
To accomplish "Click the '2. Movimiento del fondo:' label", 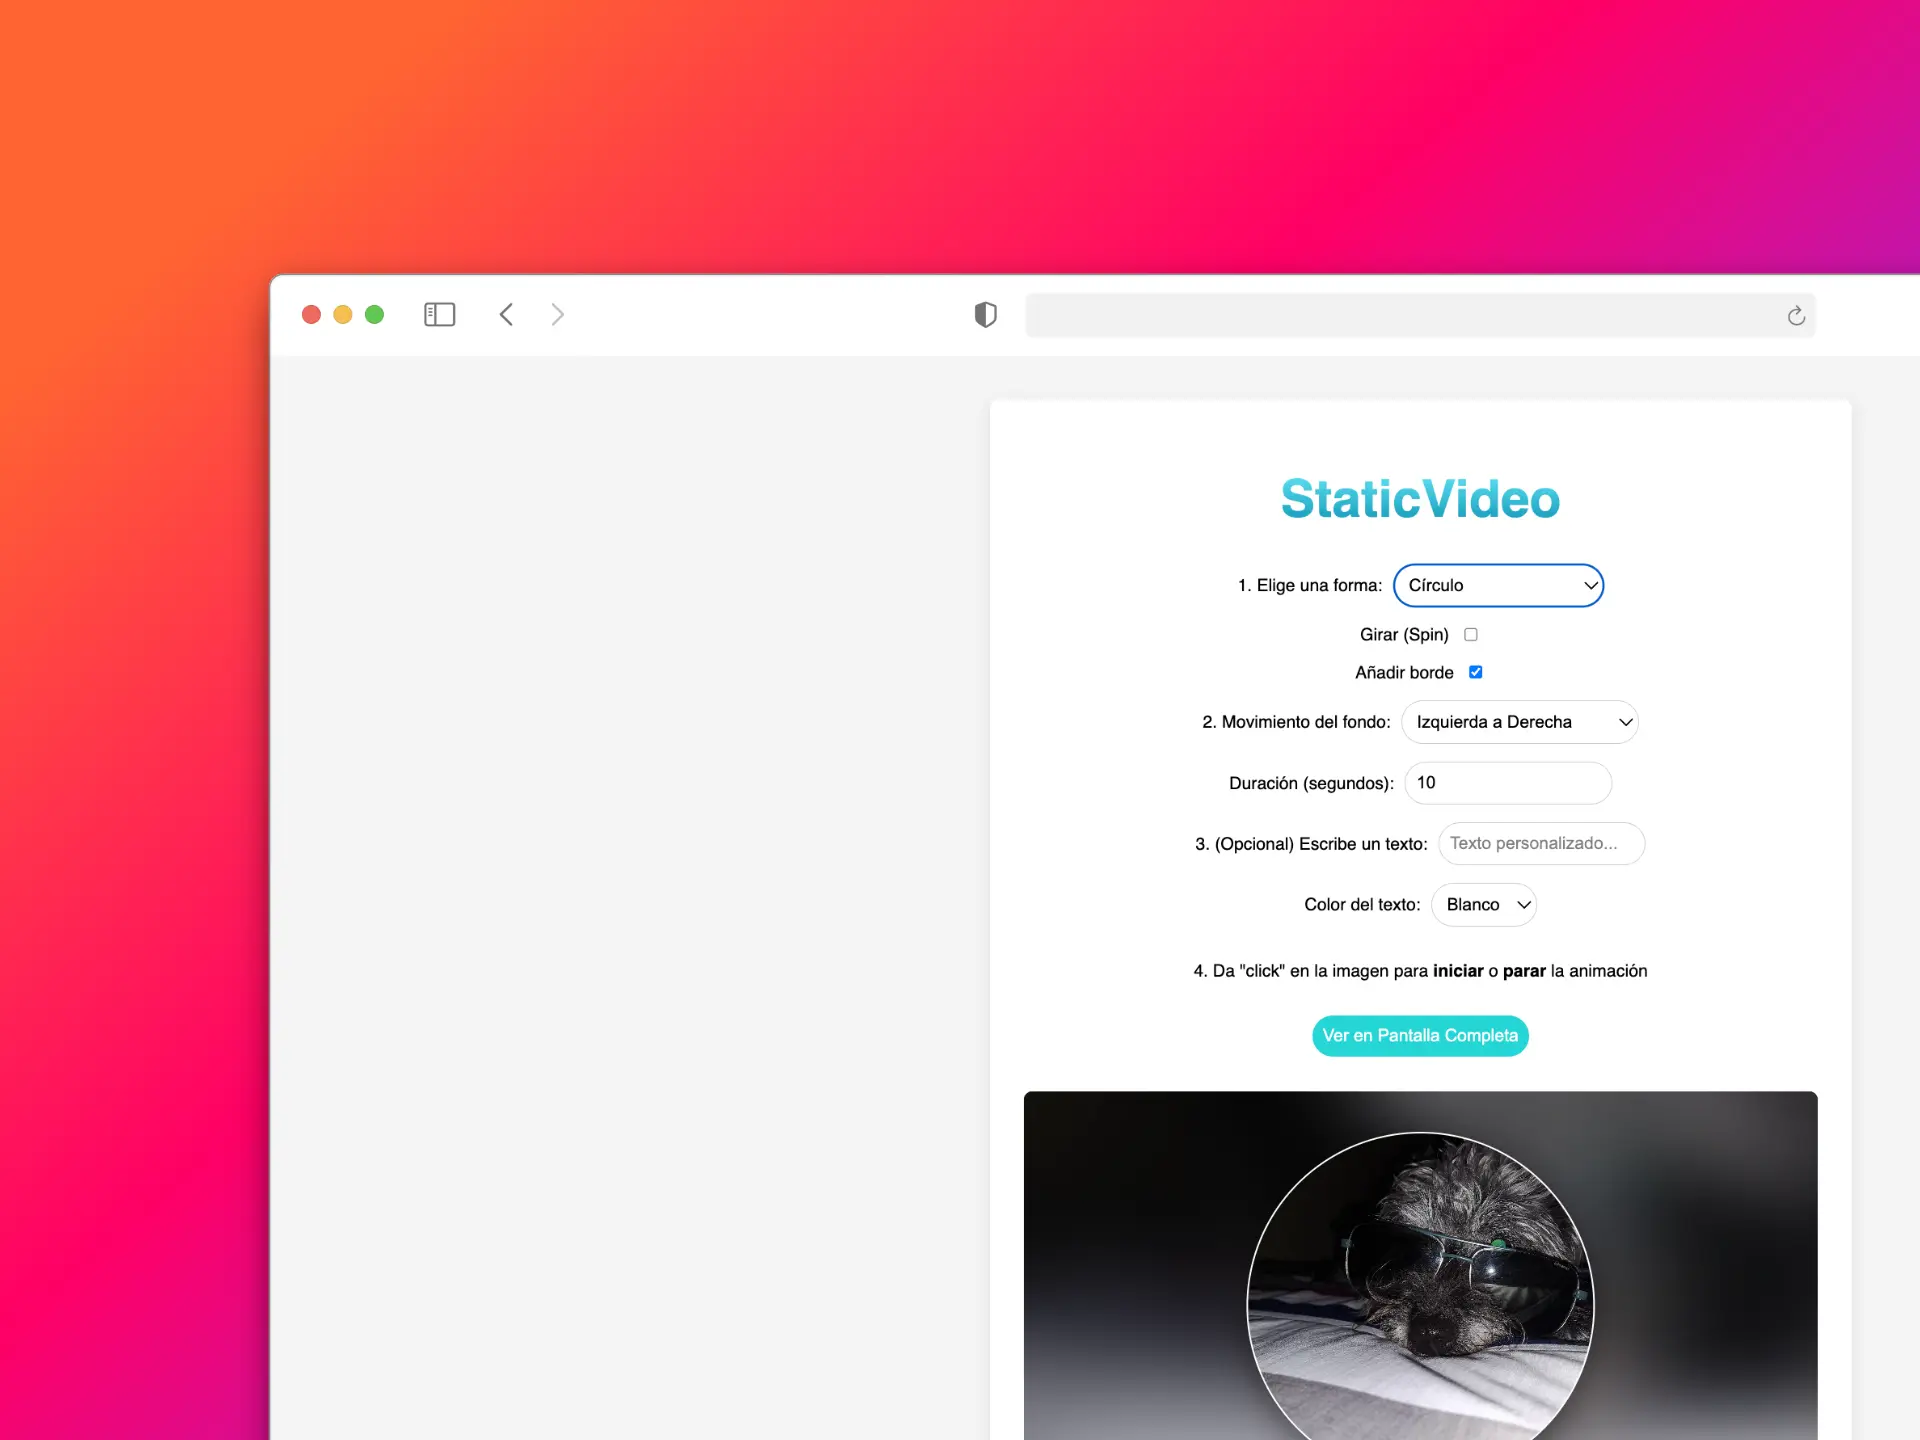I will [x=1296, y=722].
